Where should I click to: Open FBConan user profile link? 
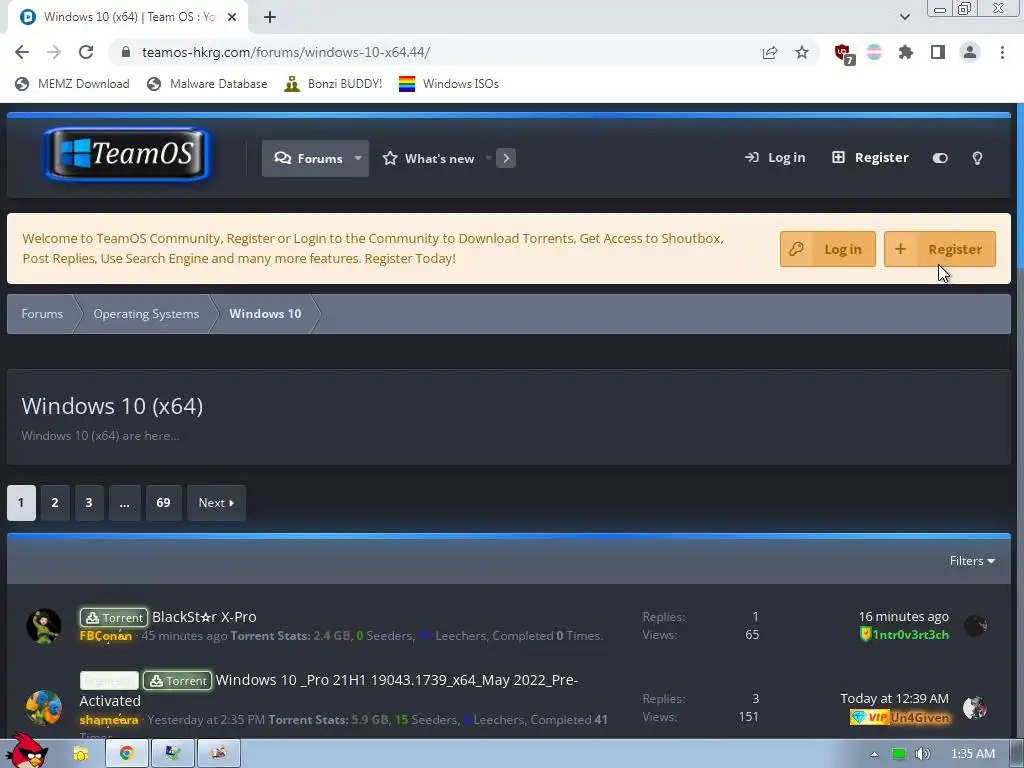point(106,635)
